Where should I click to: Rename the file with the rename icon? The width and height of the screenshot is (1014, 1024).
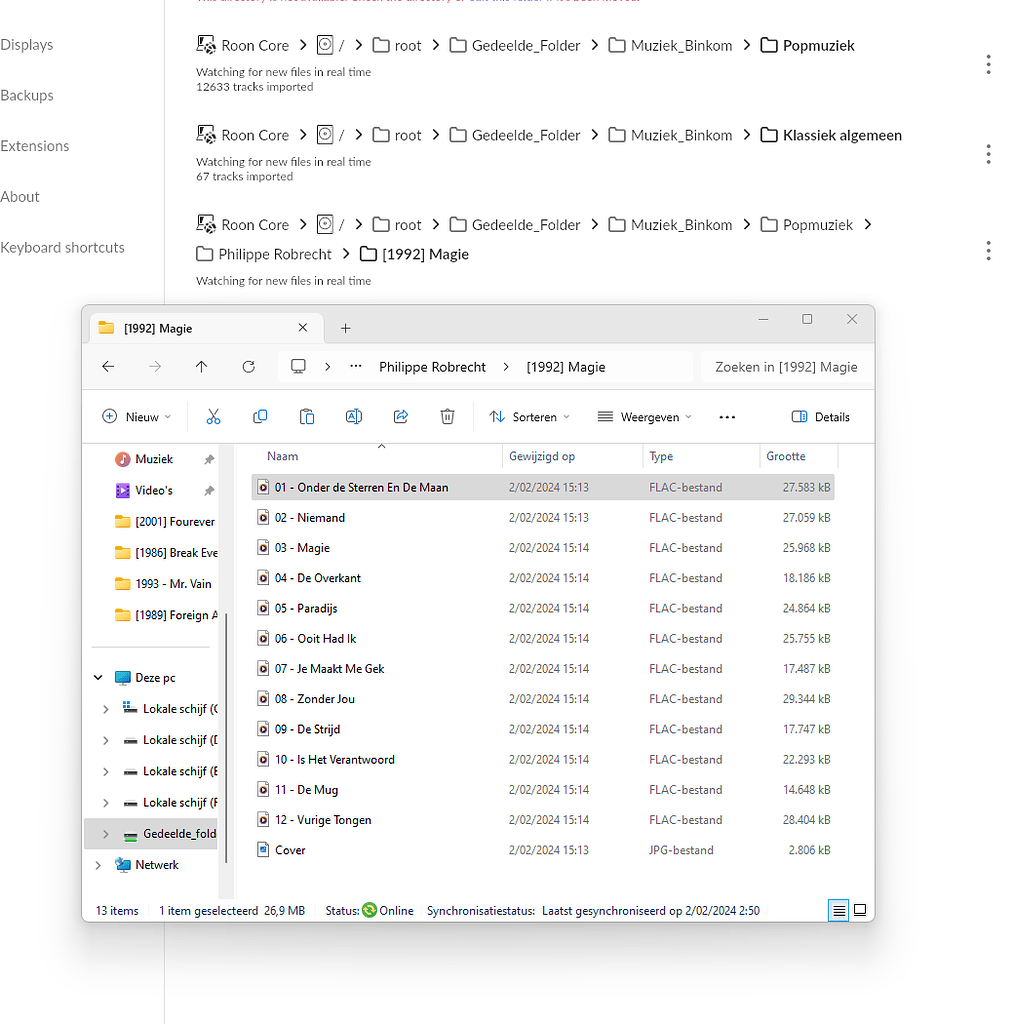click(x=353, y=416)
